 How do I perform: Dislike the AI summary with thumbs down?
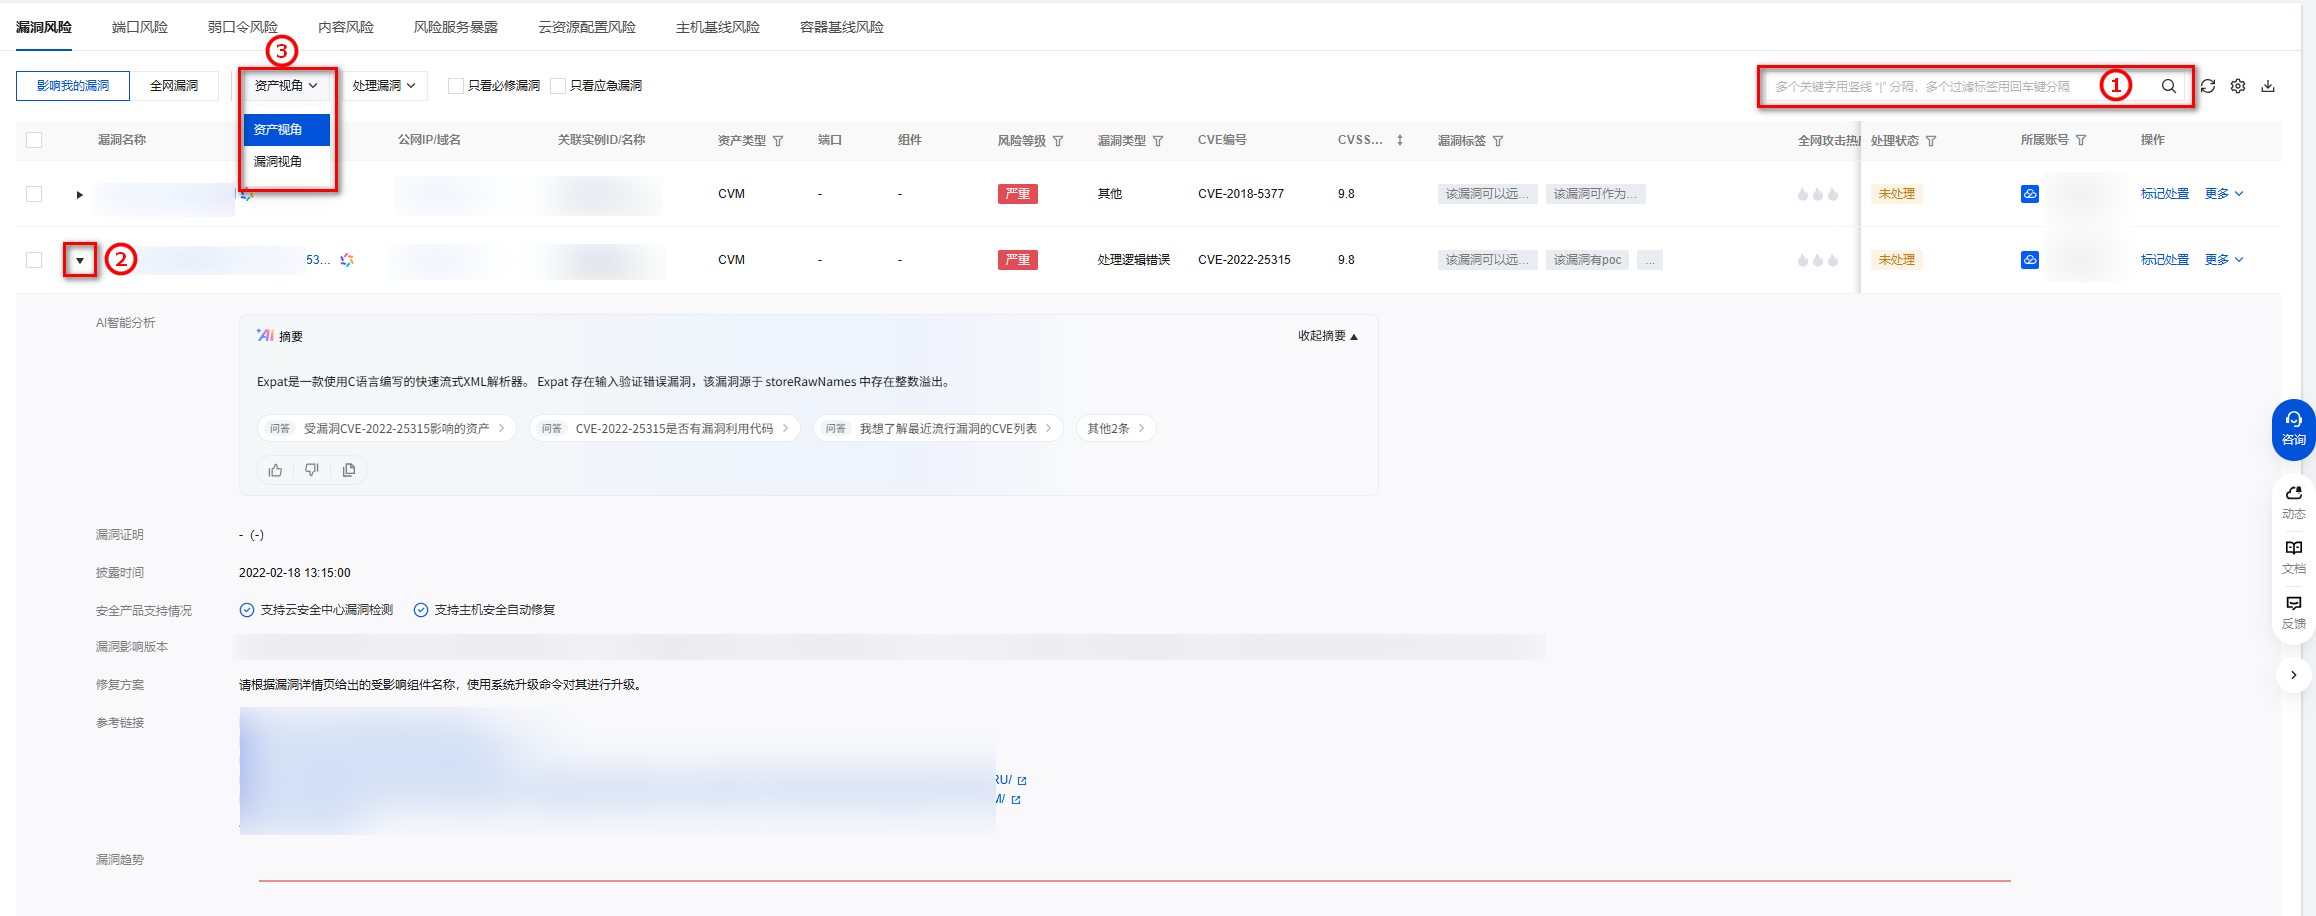(312, 470)
